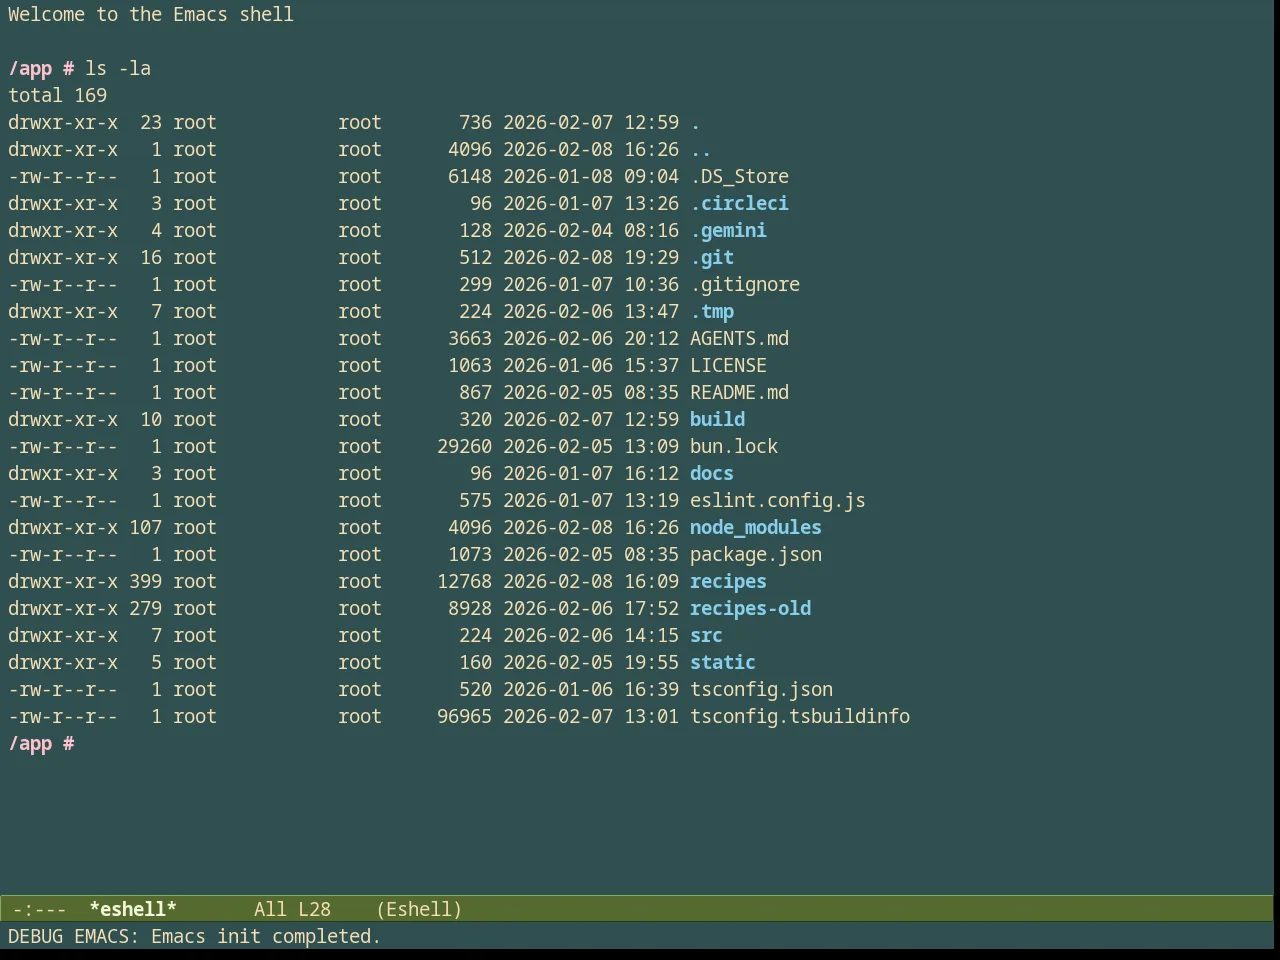Image resolution: width=1280 pixels, height=960 pixels.
Task: Click the timestamp 2026-02-07 13:01
Action: (x=591, y=716)
